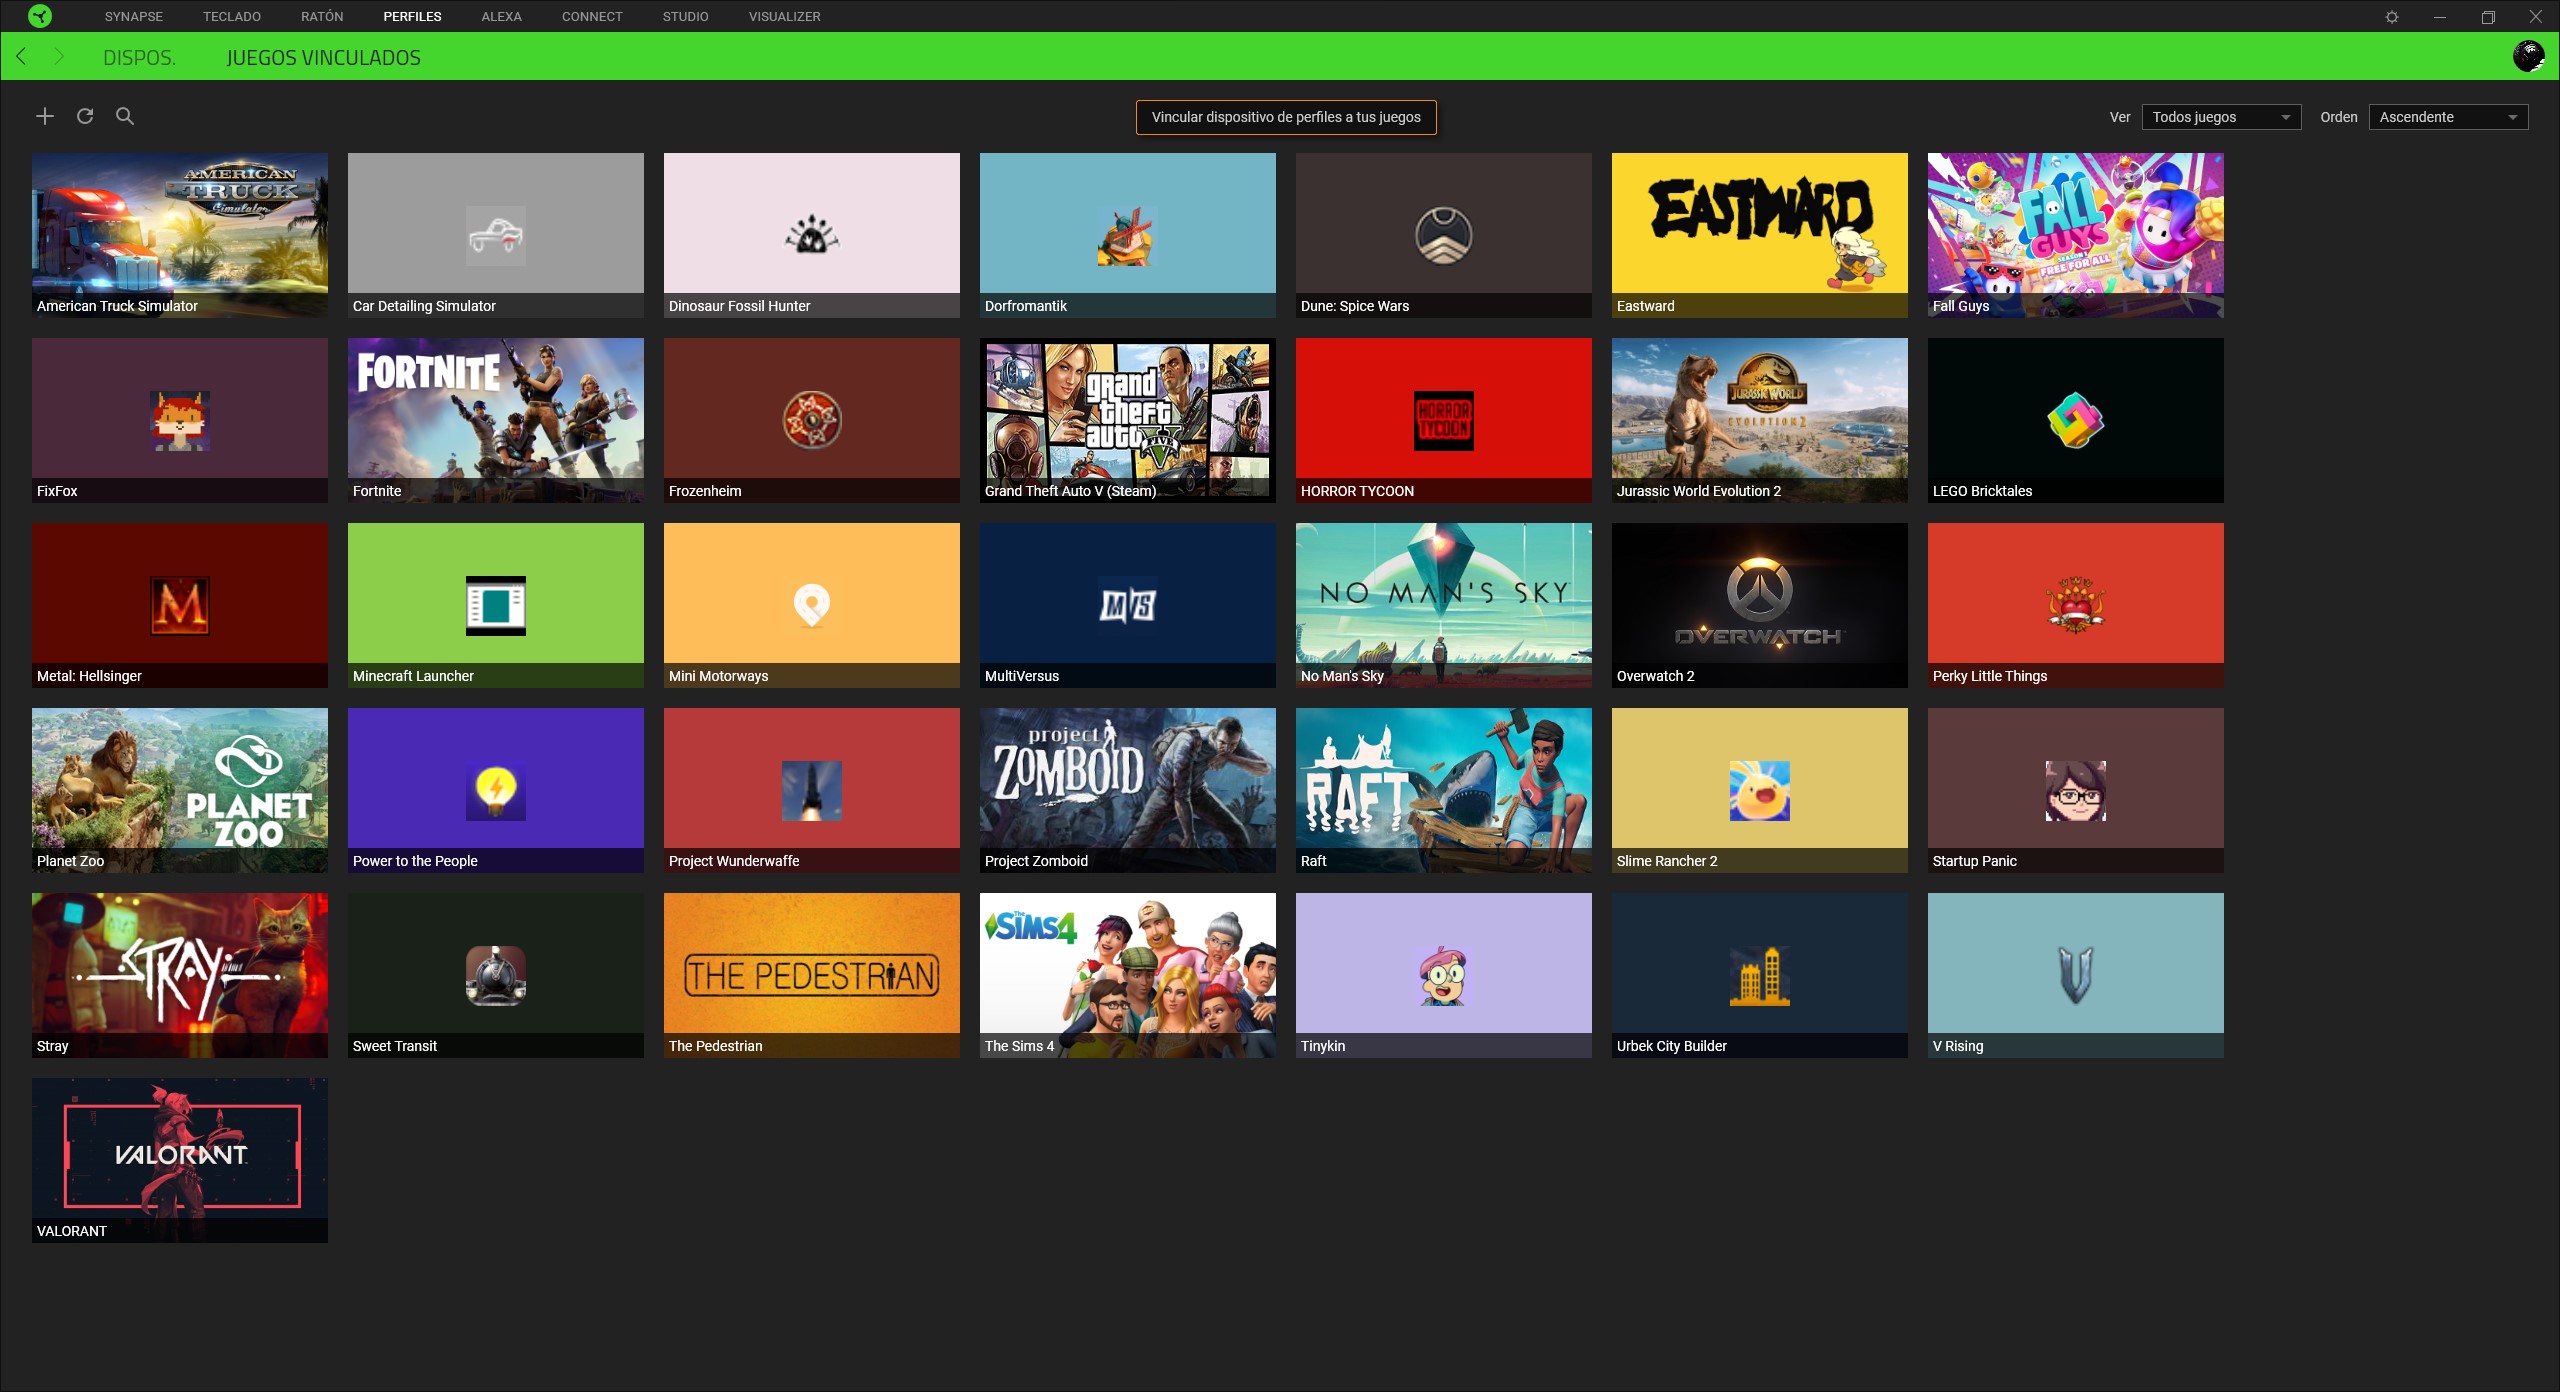Select the Tinykin character icon

click(x=1444, y=976)
